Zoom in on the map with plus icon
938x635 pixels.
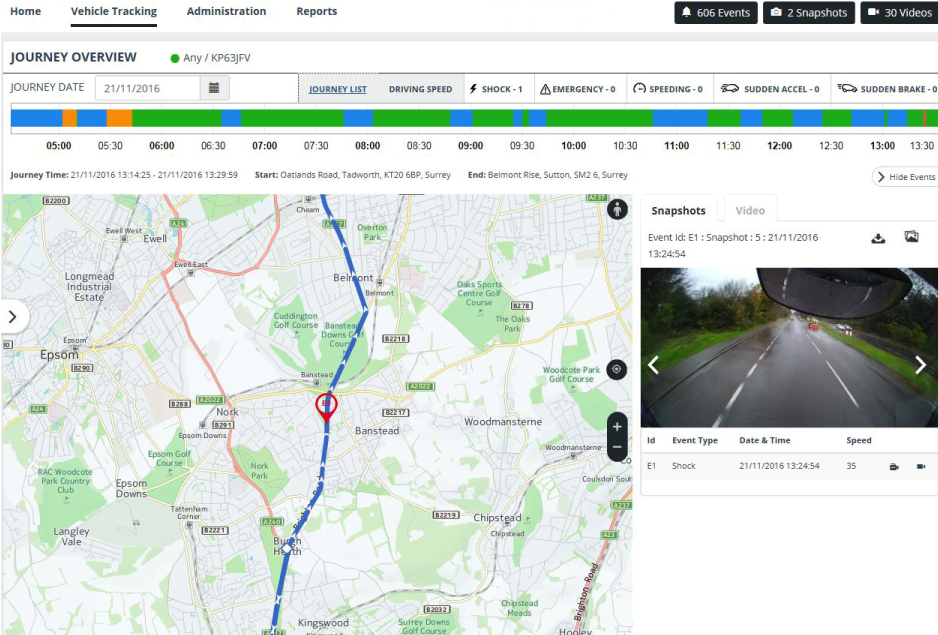click(617, 426)
